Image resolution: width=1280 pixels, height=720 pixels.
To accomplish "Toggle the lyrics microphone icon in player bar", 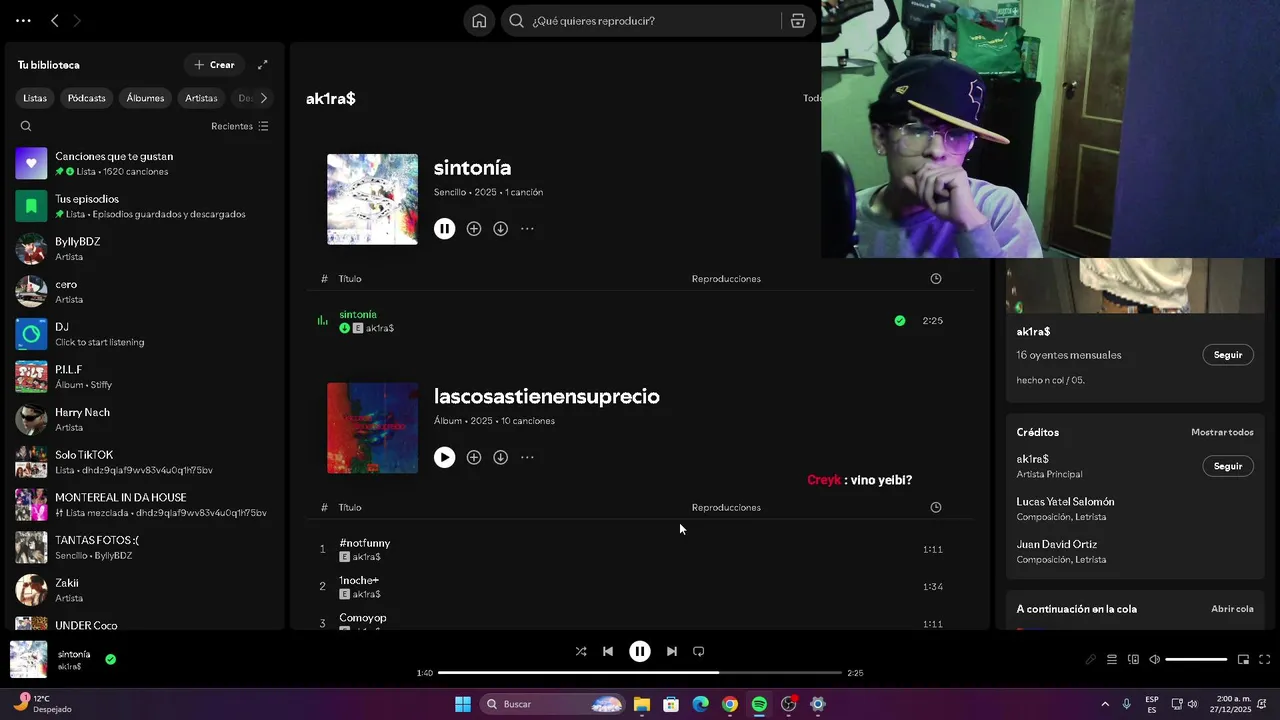I will pos(1091,660).
